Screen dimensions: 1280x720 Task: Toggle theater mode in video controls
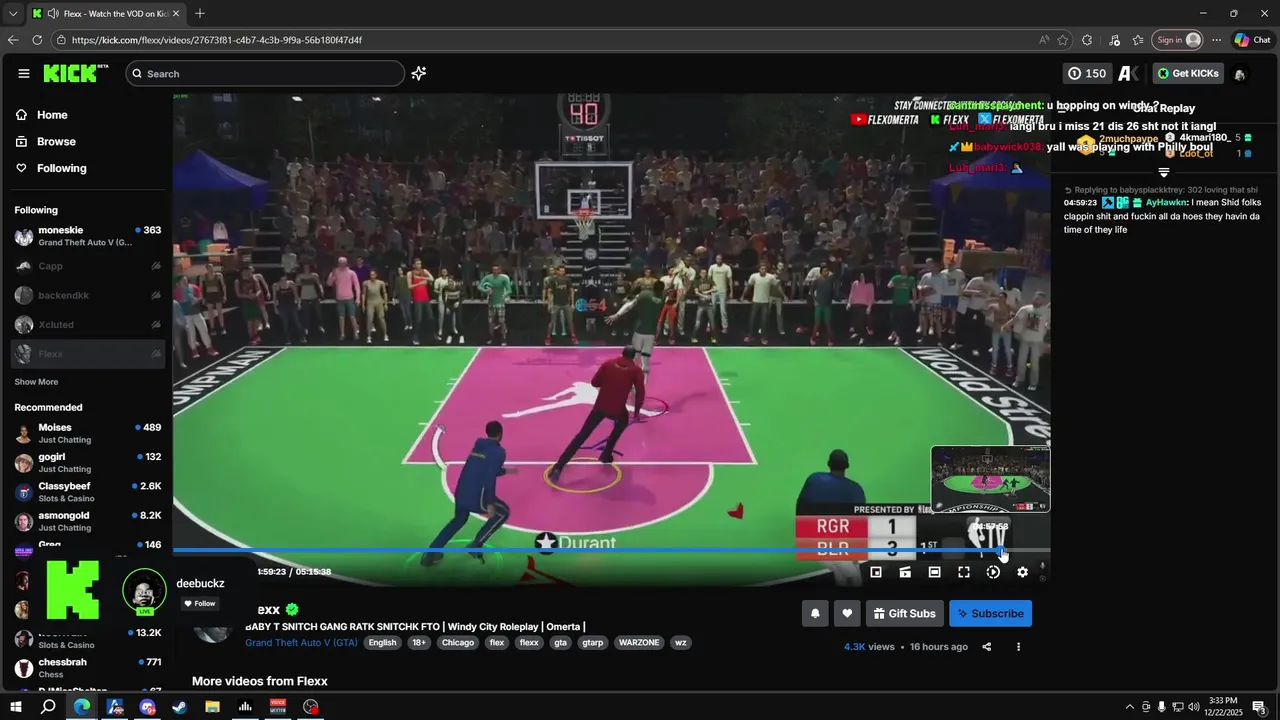[x=934, y=572]
